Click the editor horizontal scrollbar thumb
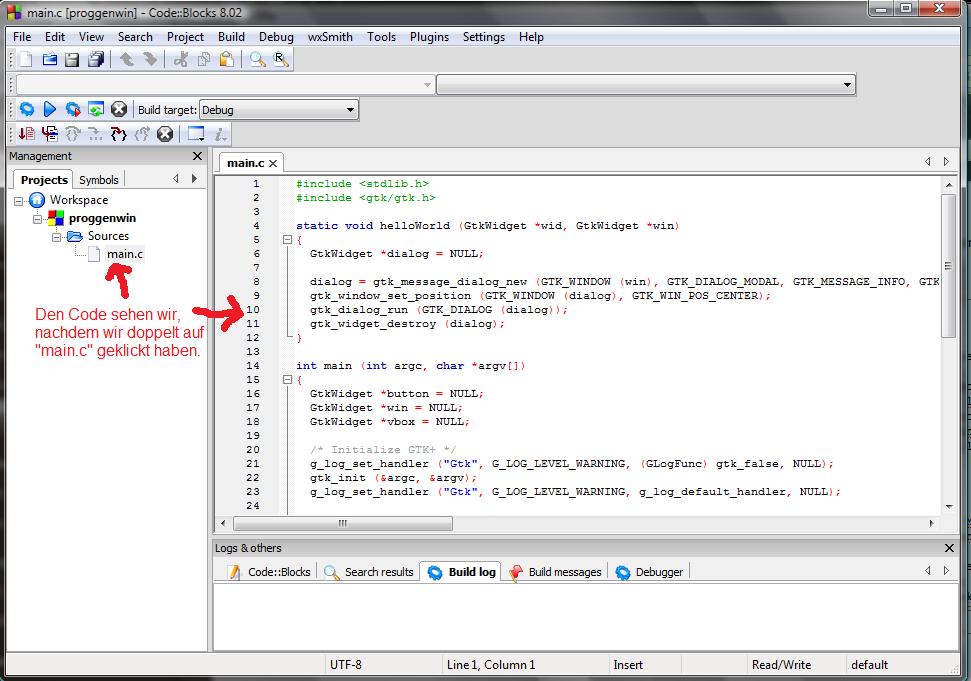The width and height of the screenshot is (971, 681). (x=342, y=523)
